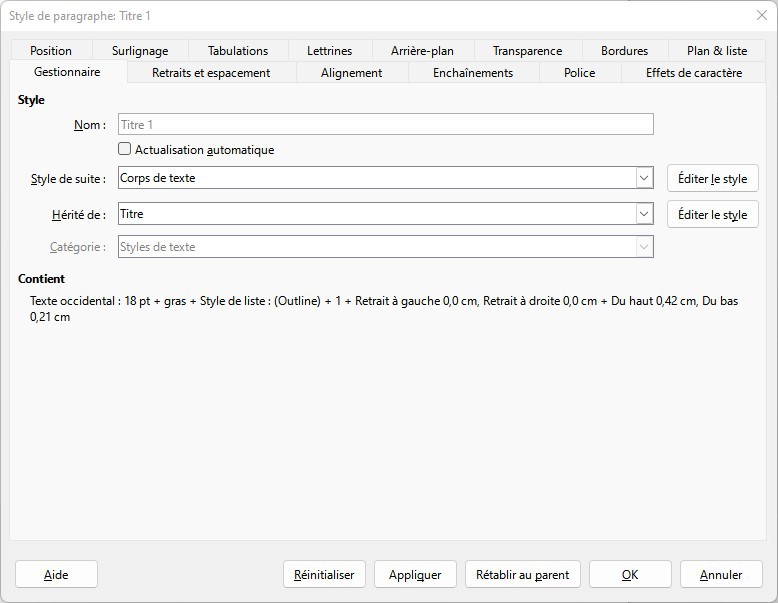The height and width of the screenshot is (603, 778).
Task: Open the Surlignage tab
Action: pos(140,51)
